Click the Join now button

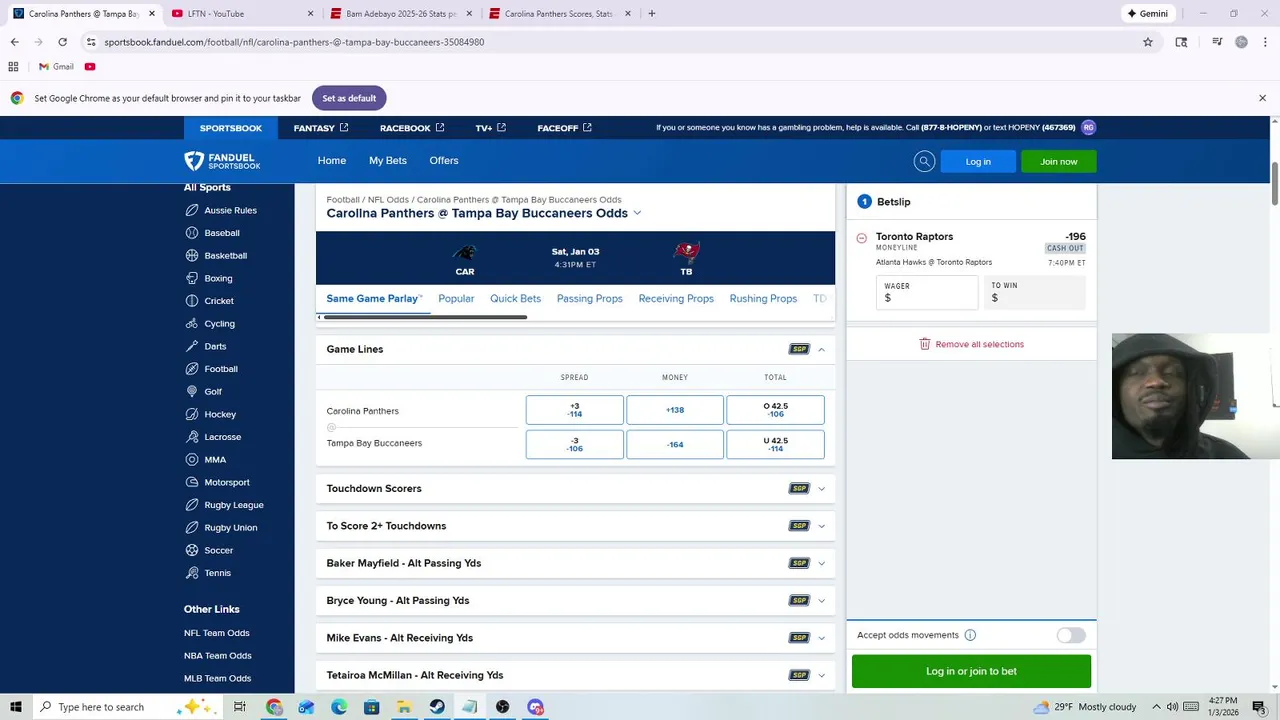pos(1058,161)
